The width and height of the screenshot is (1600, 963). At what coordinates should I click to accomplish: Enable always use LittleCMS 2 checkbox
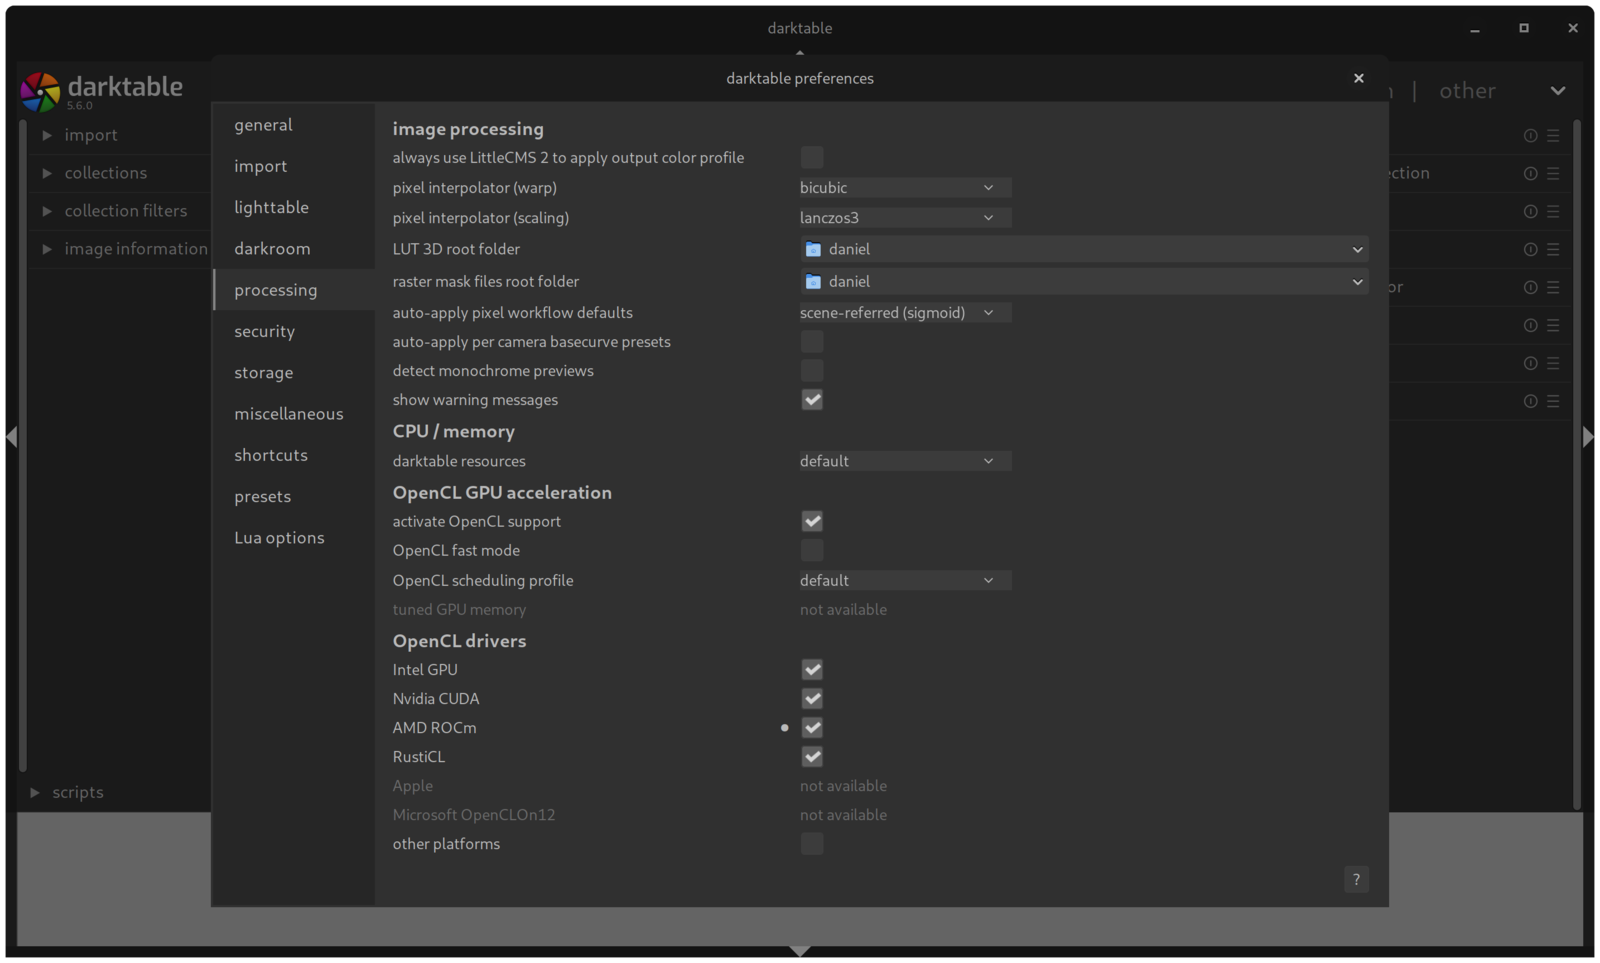[812, 158]
